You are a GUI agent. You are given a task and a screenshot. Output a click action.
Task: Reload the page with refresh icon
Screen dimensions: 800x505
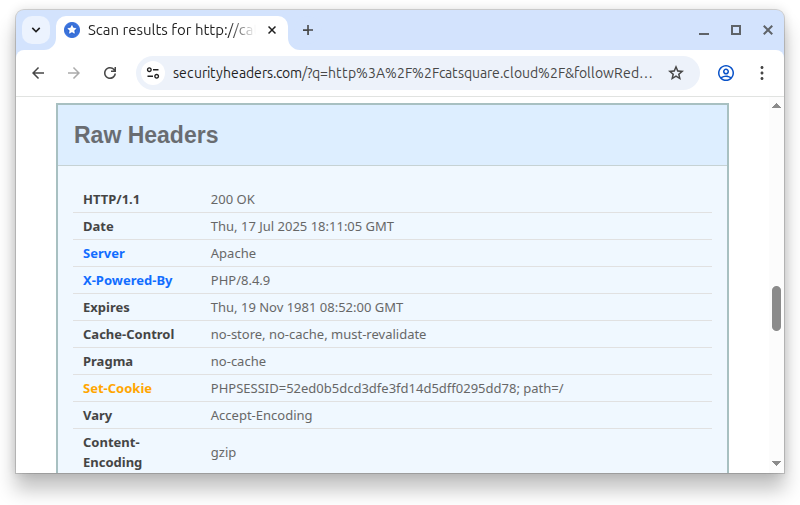point(110,73)
